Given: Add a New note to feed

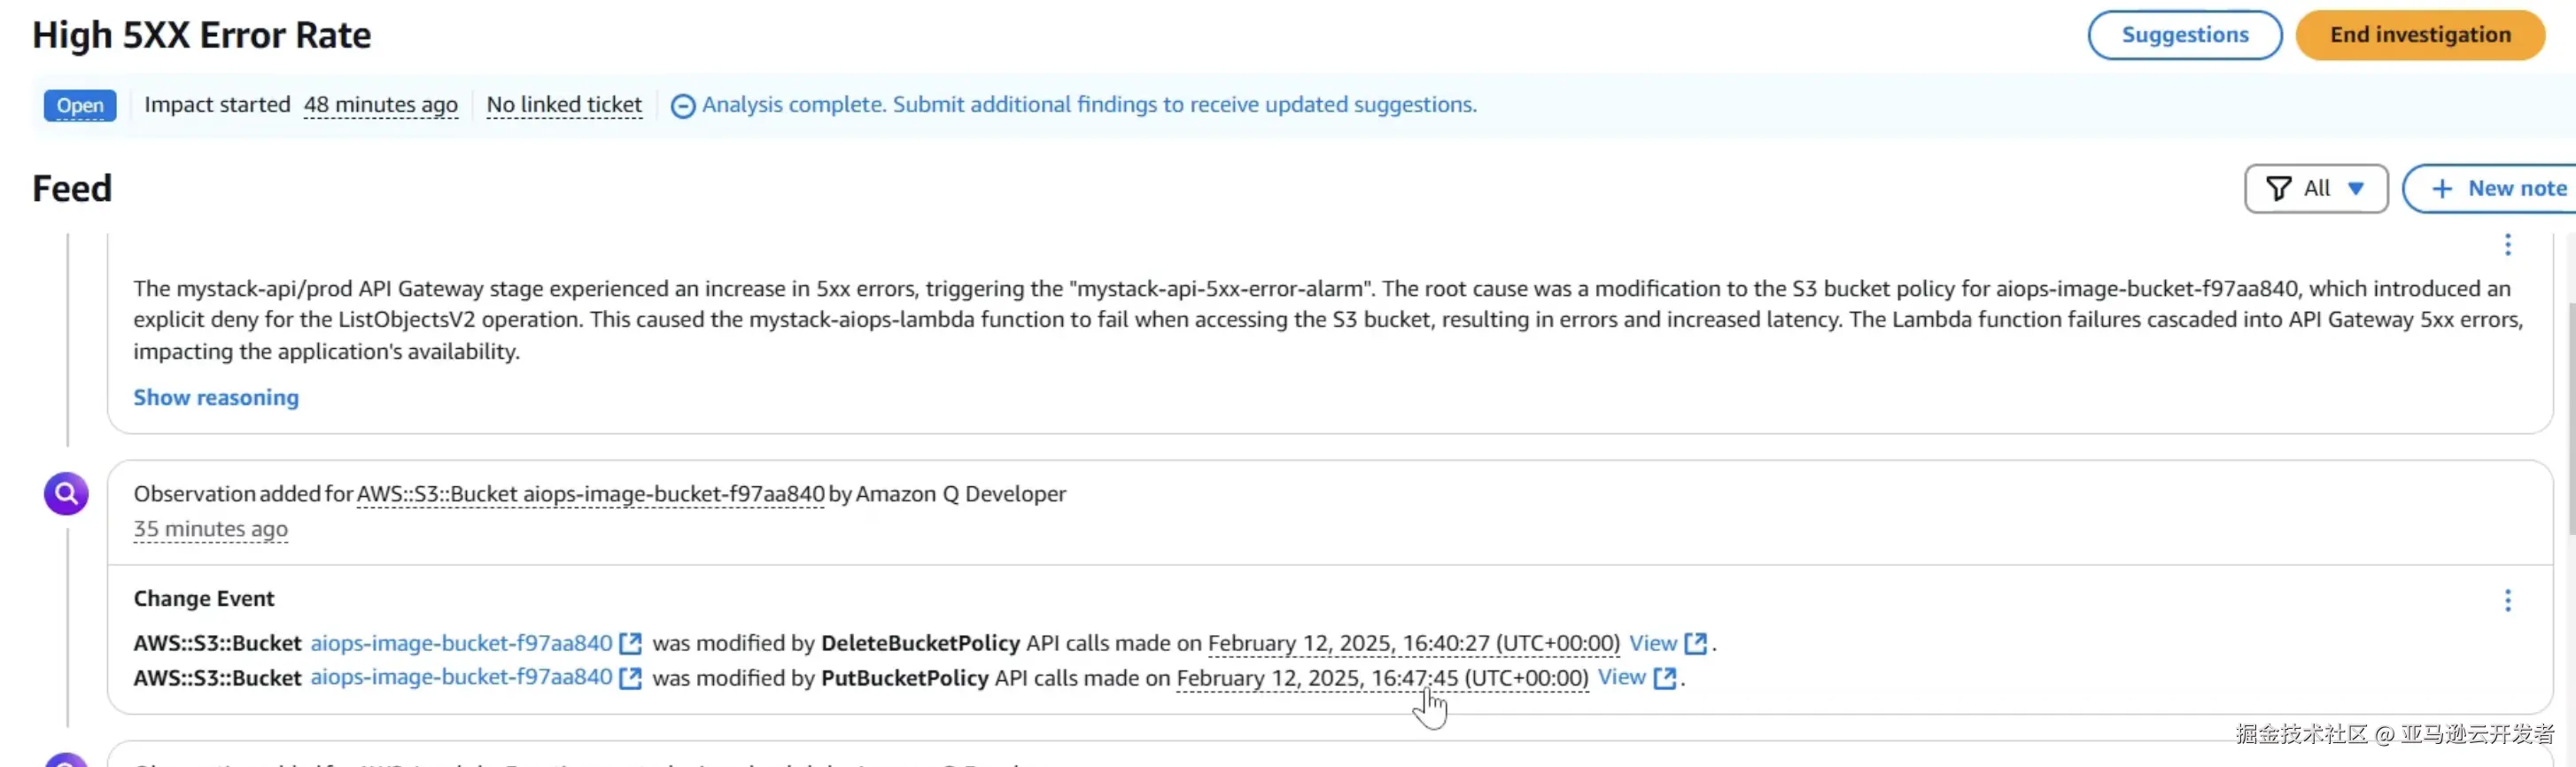Looking at the screenshot, I should point(2500,189).
